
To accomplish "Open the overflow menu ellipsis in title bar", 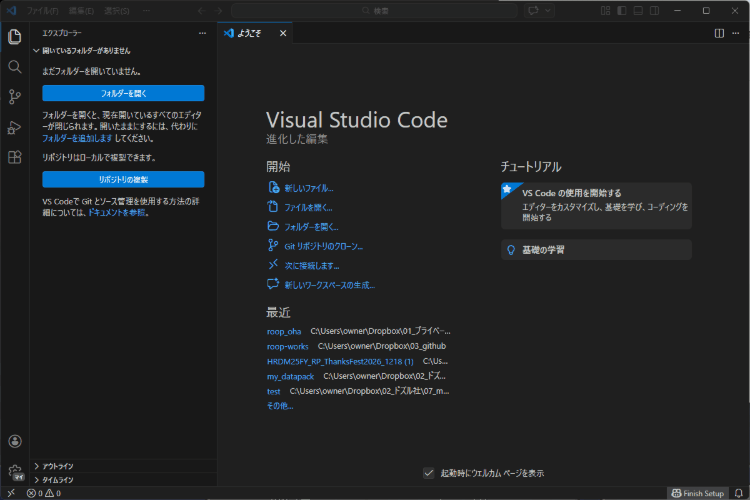I will pyautogui.click(x=146, y=11).
